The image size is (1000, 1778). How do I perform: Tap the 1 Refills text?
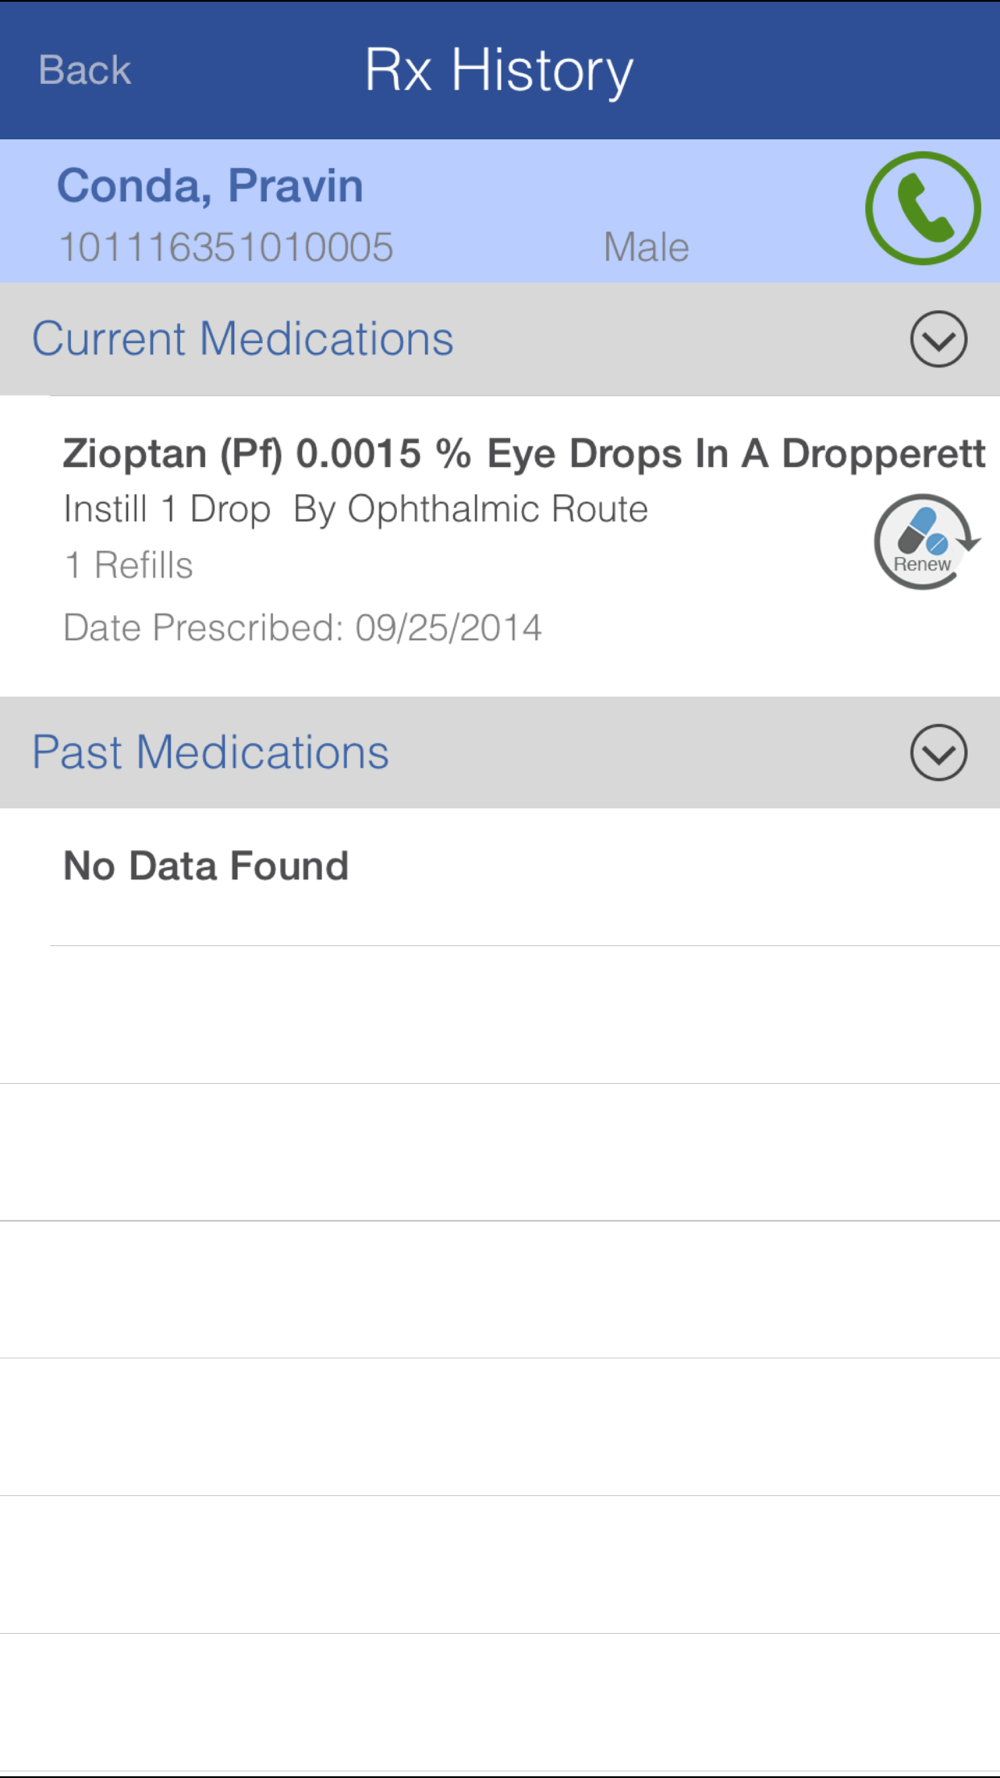[x=128, y=565]
